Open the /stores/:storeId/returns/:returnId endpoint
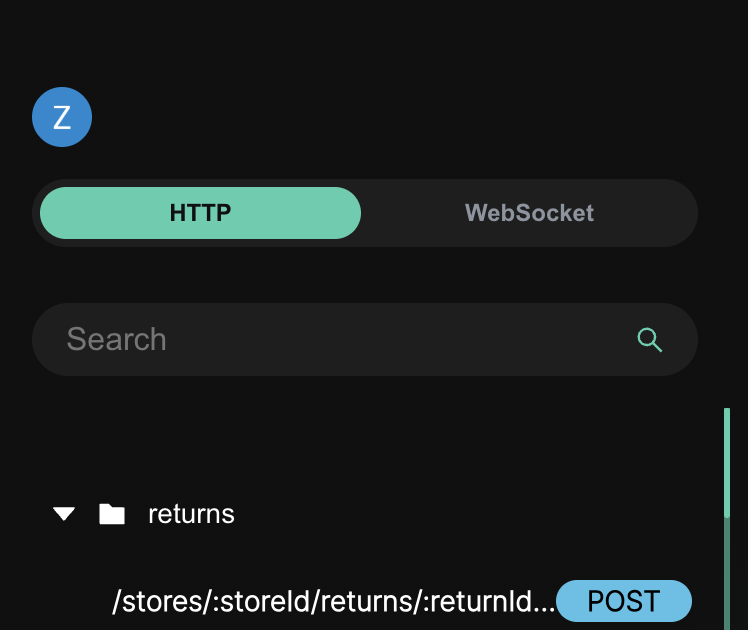The width and height of the screenshot is (748, 630). tap(333, 602)
